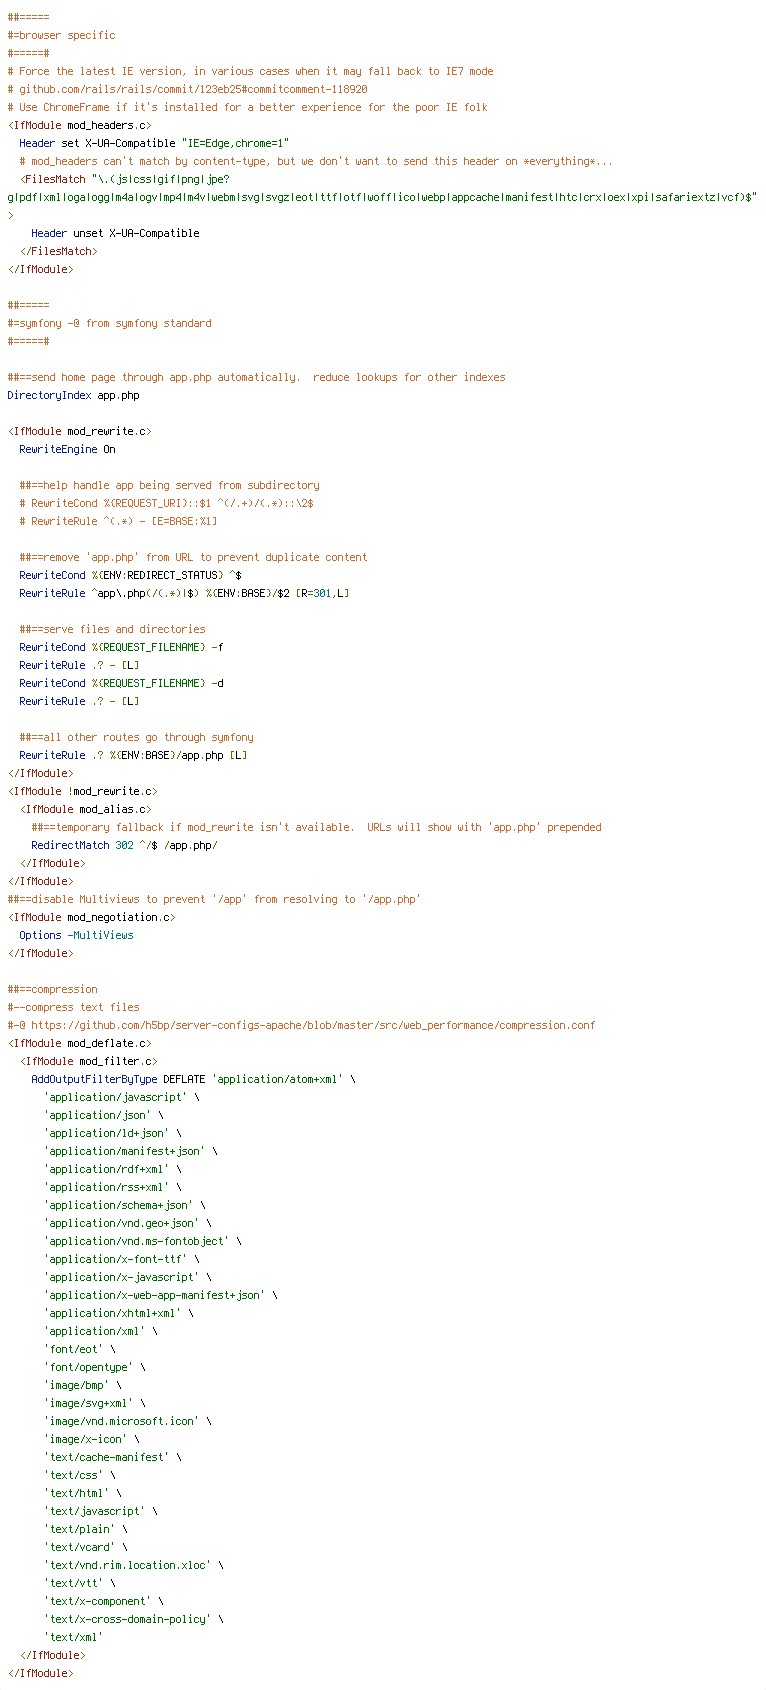This screenshot has width=766, height=1690.
Task: Click the DirectoryIndex app.php directive
Action: tap(73, 395)
